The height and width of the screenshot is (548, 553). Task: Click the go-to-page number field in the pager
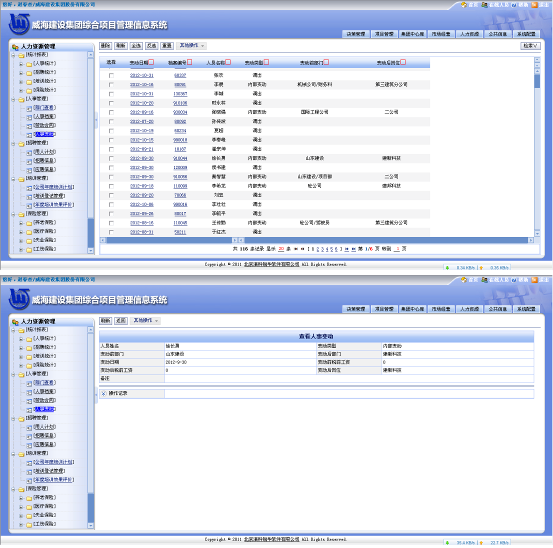click(x=397, y=249)
